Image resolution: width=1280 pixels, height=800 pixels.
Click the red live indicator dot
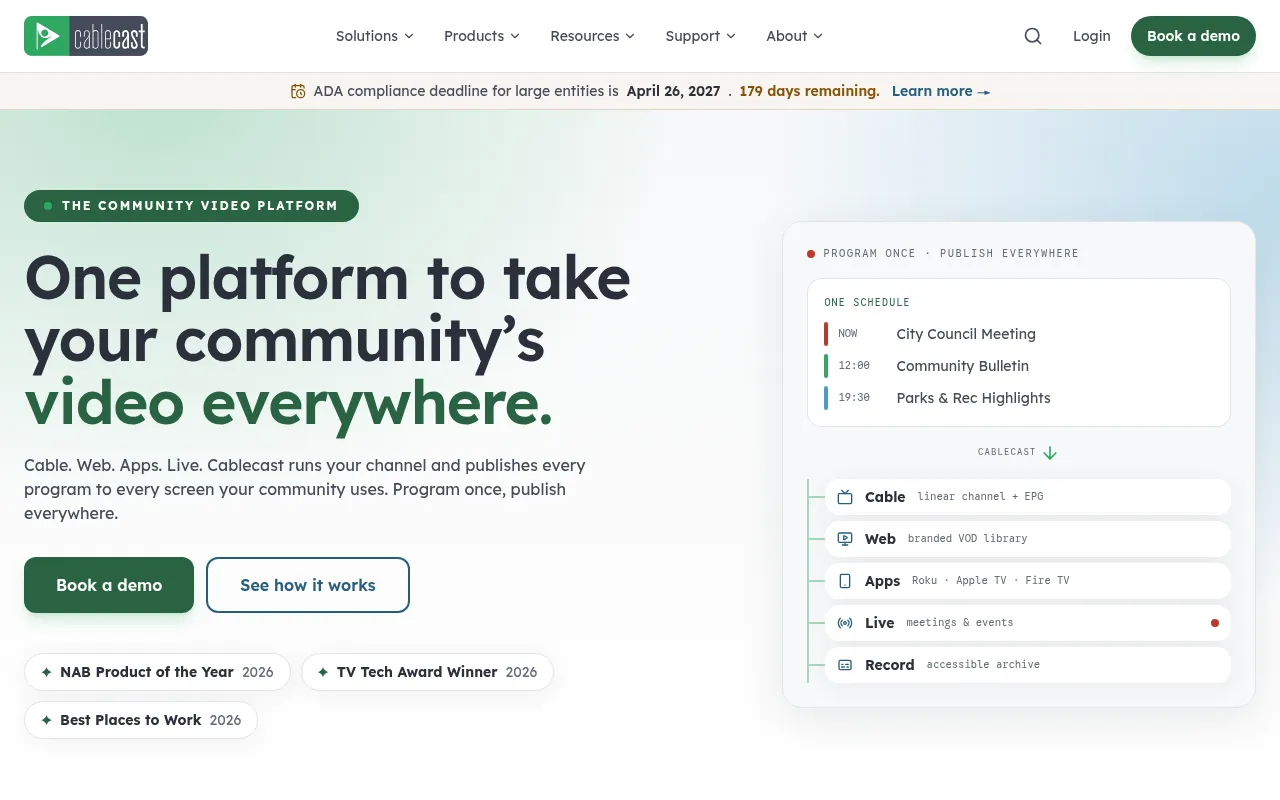click(x=1215, y=623)
